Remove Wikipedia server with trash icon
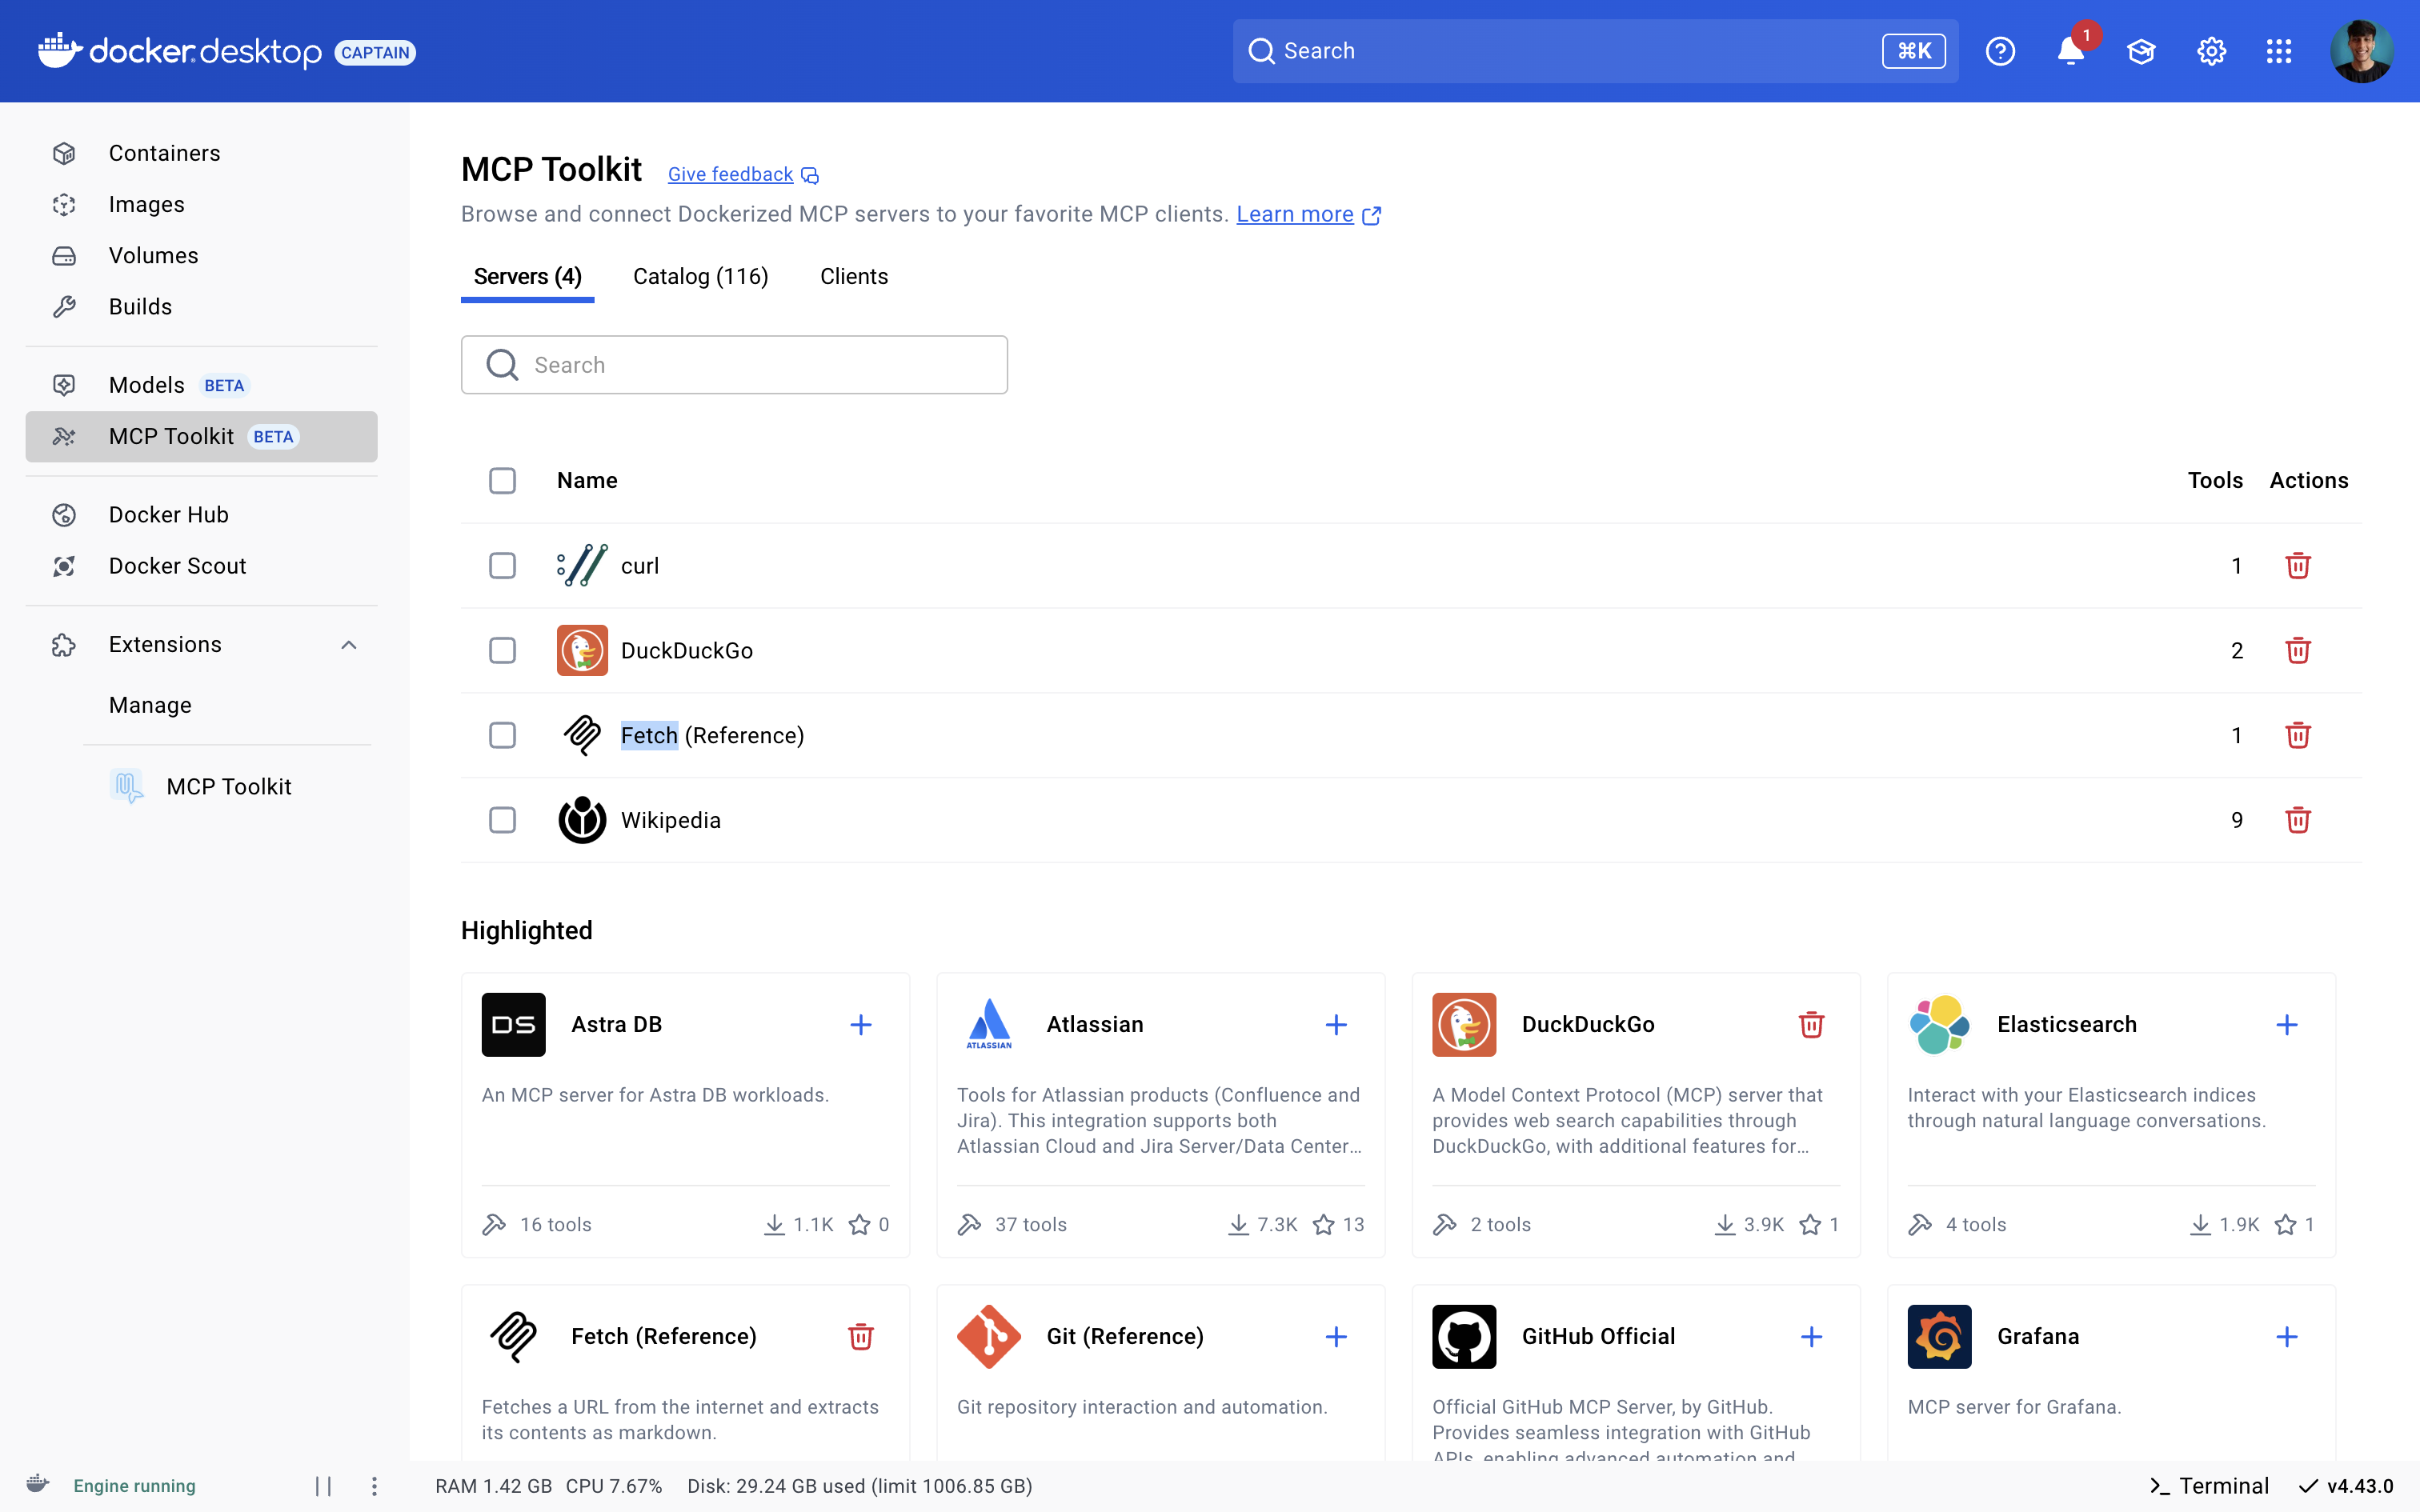 (x=2297, y=820)
